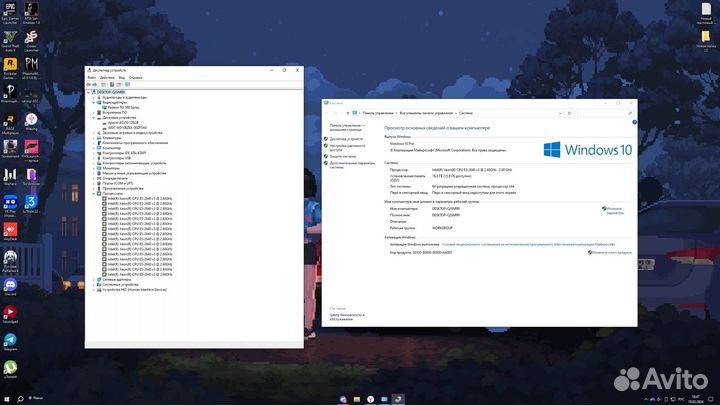Screen dimensions: 720x405
Task: Open RAGE Multiplayer desktop shortcut
Action: click(10, 123)
